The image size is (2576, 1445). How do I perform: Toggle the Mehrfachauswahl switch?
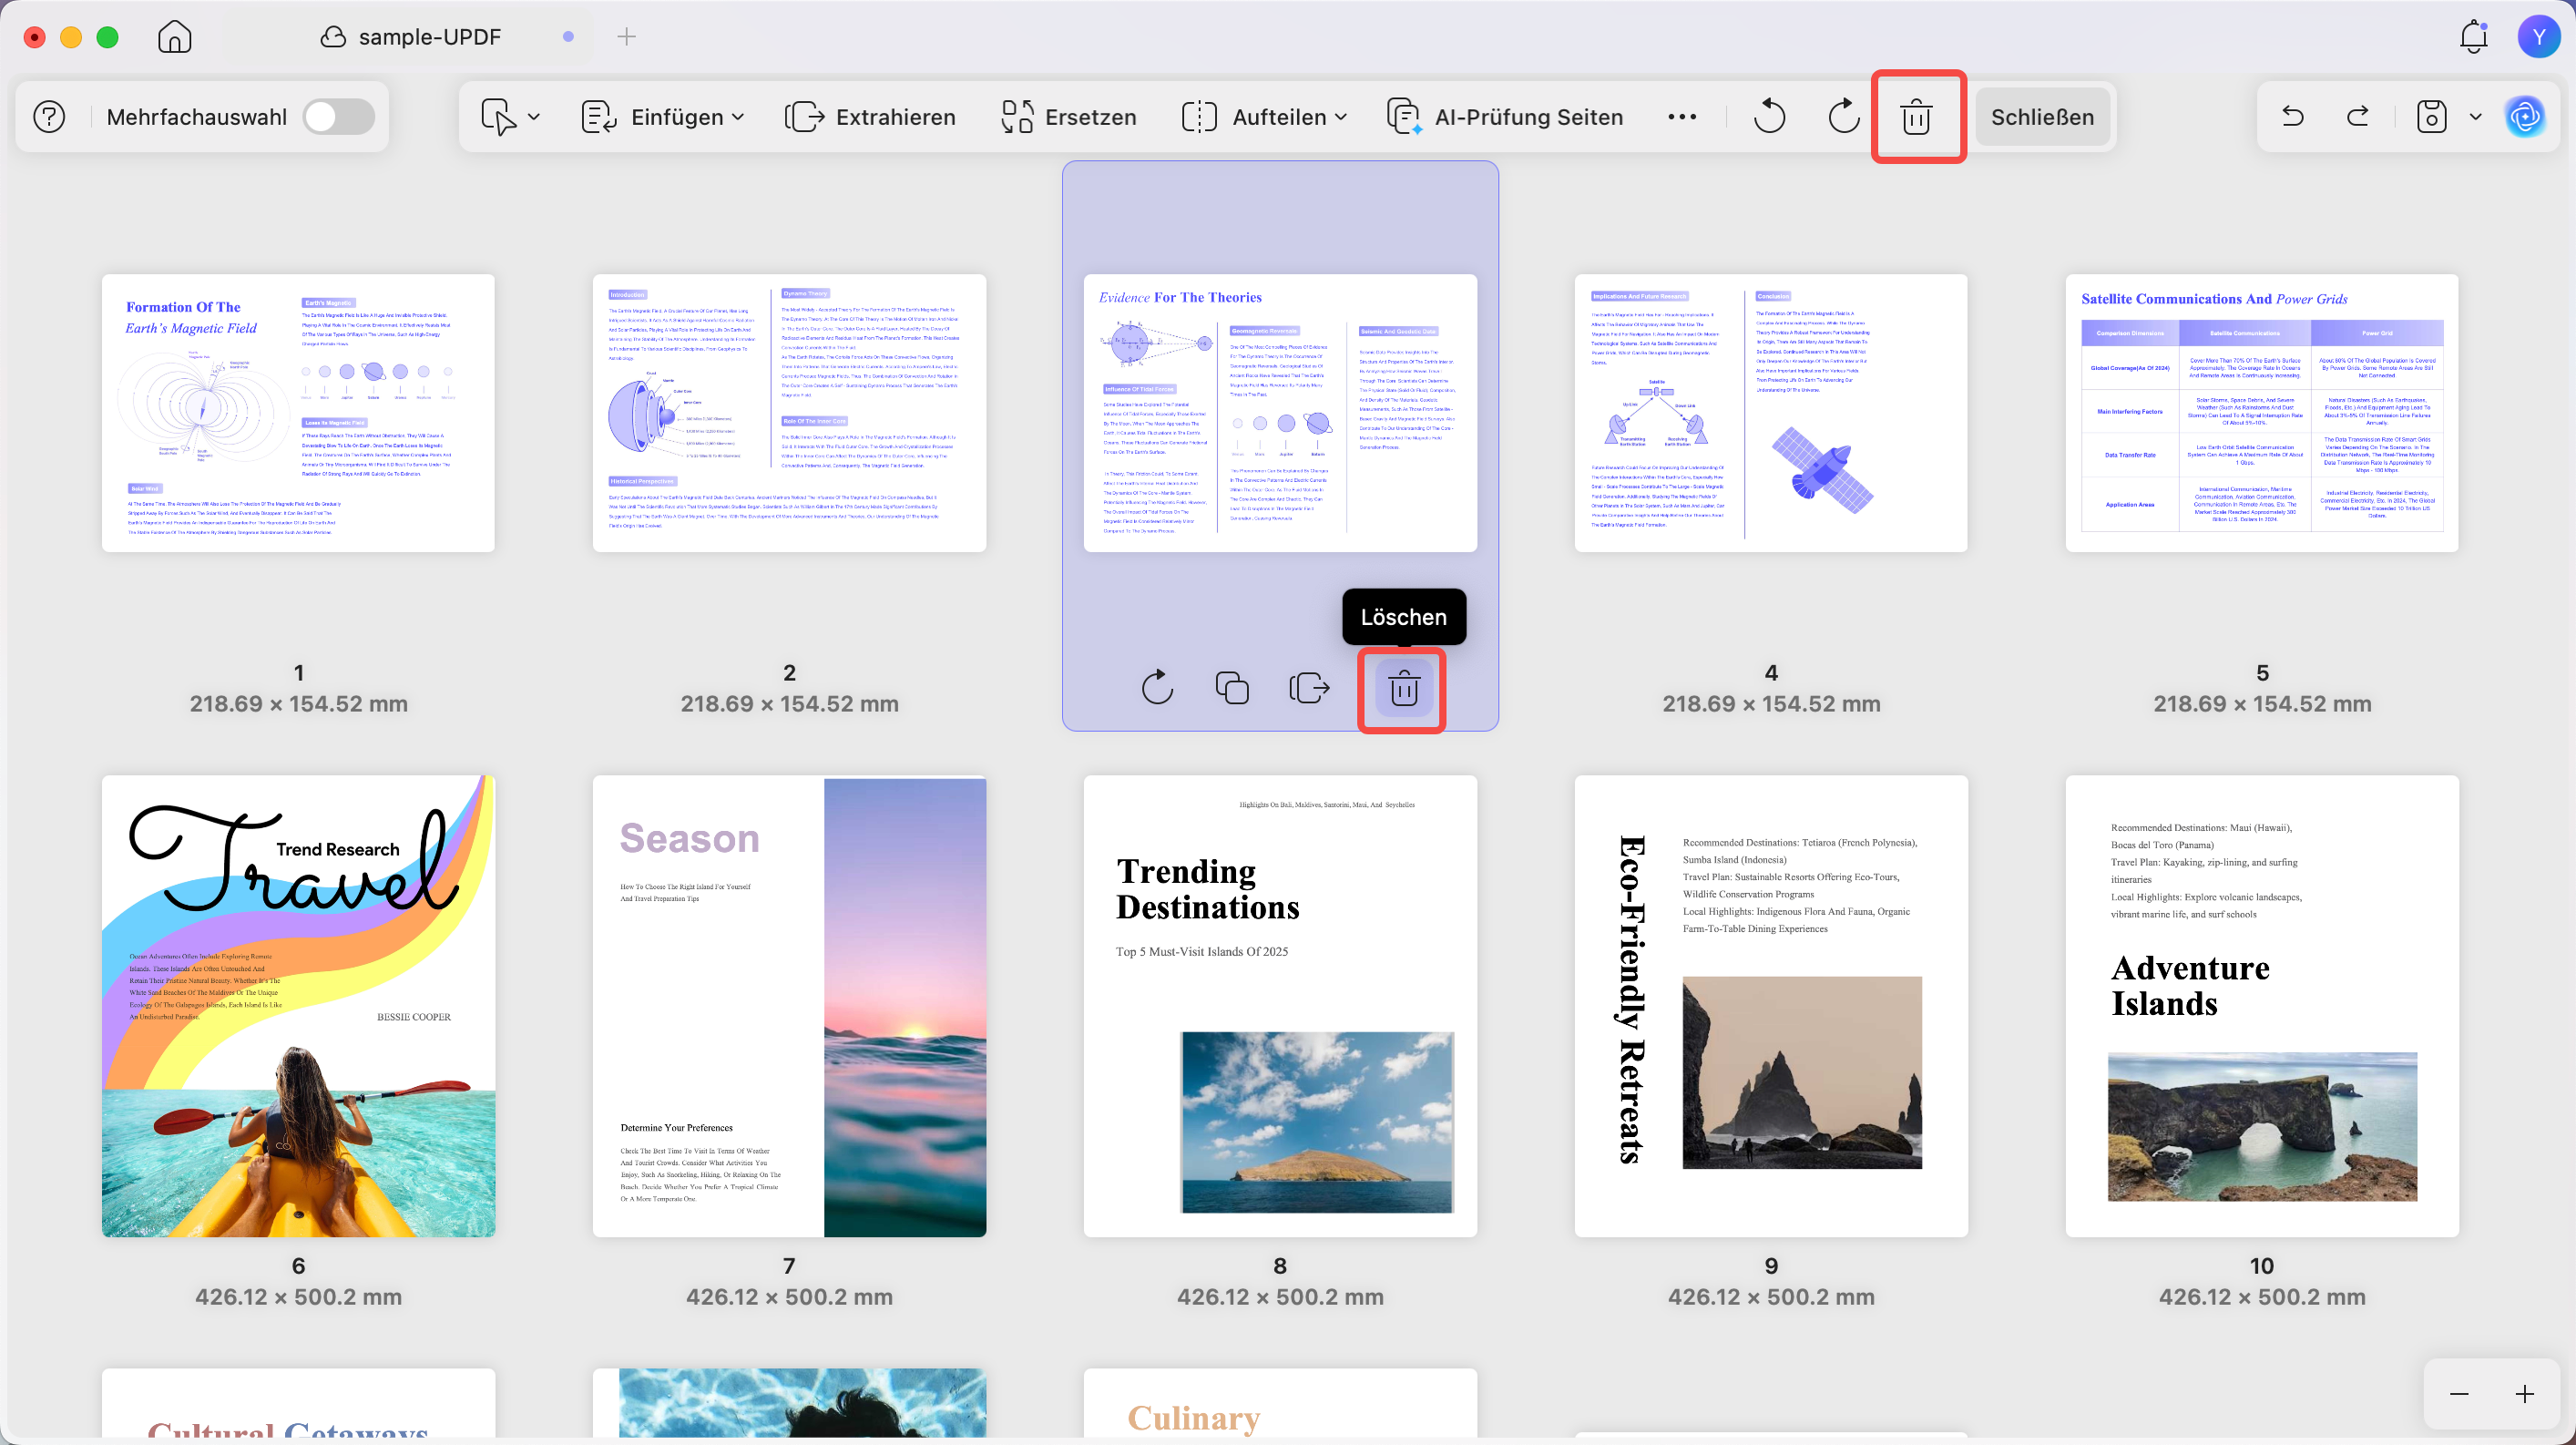tap(339, 117)
